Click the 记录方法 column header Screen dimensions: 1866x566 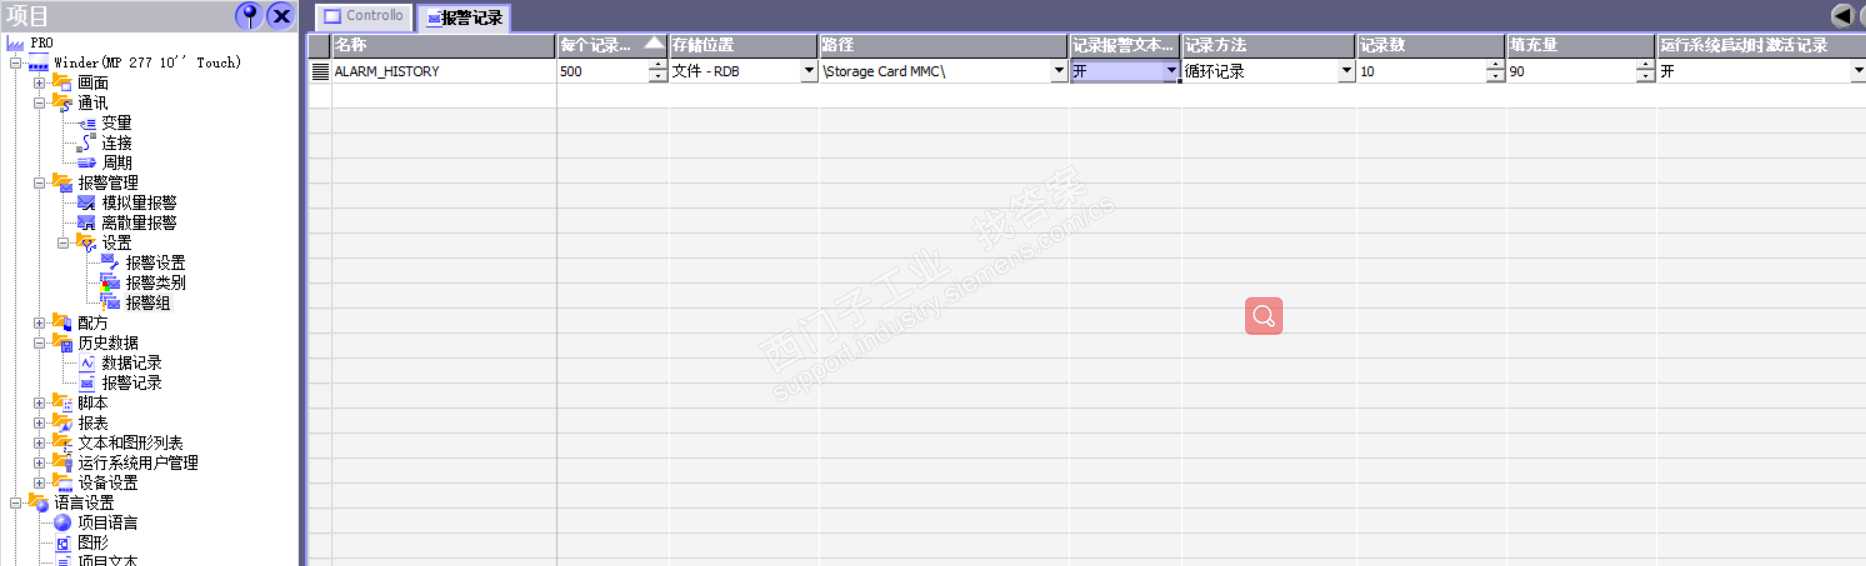click(1268, 45)
